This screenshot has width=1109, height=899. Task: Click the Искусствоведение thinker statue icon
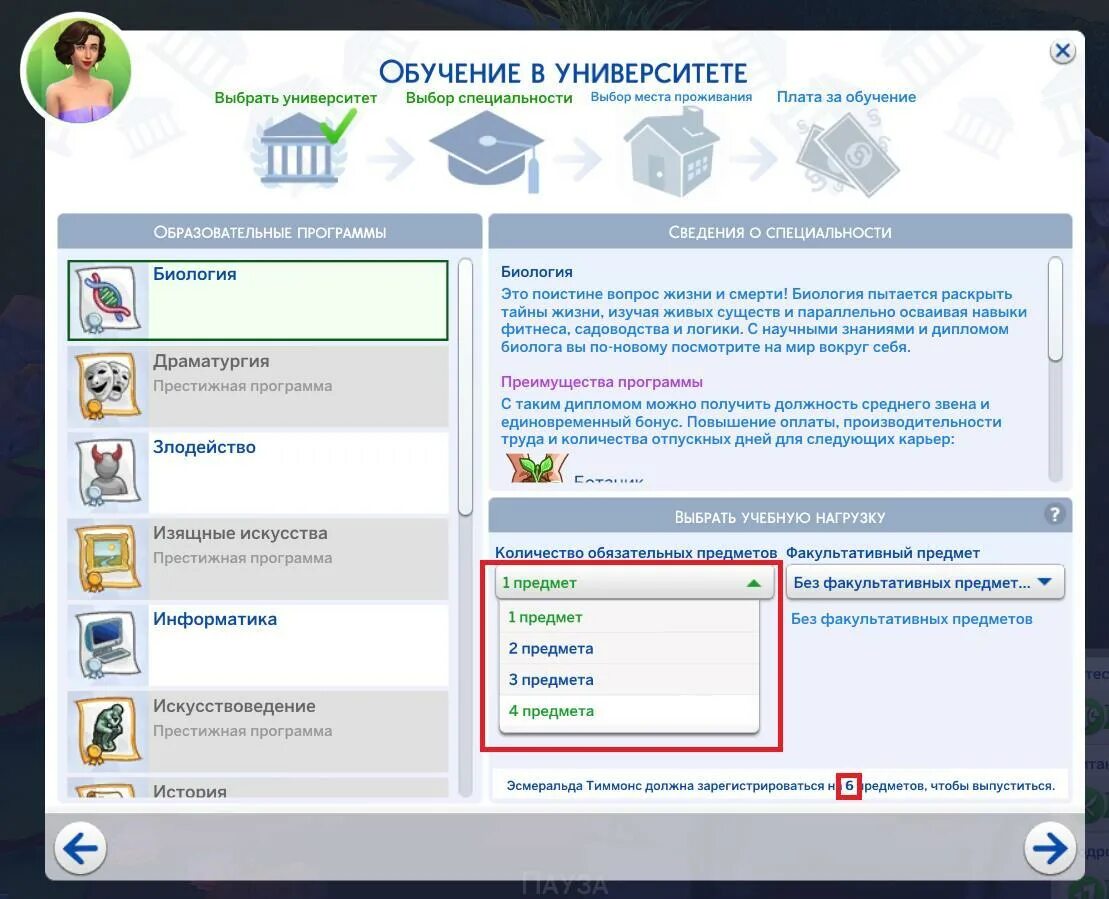(x=108, y=731)
